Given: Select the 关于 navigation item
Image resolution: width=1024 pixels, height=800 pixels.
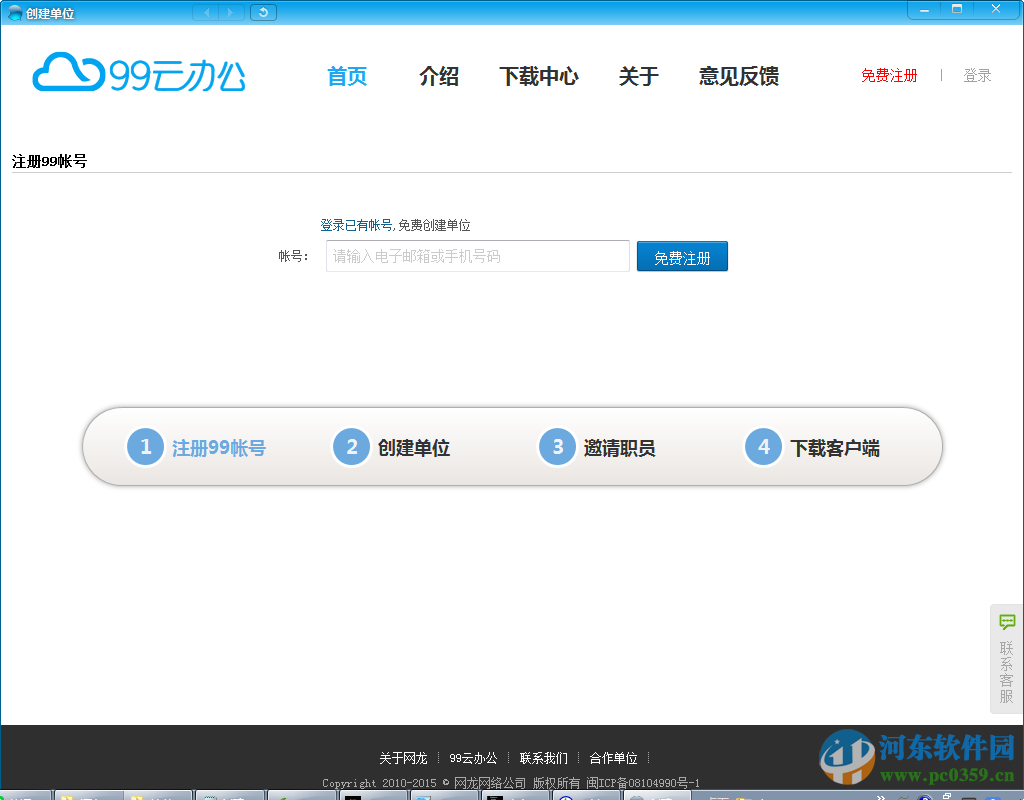Looking at the screenshot, I should point(639,76).
